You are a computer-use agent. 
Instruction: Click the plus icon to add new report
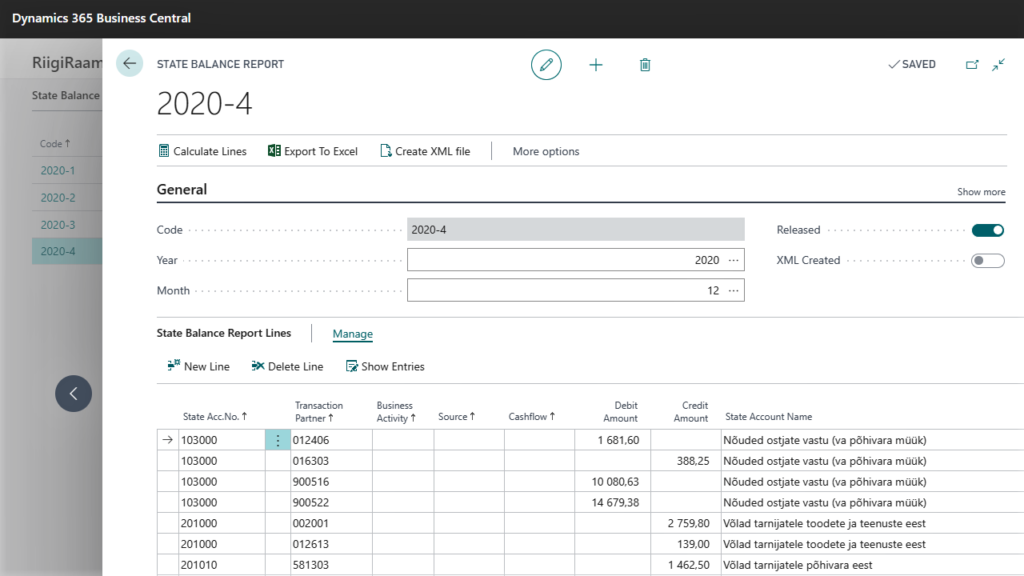(596, 65)
